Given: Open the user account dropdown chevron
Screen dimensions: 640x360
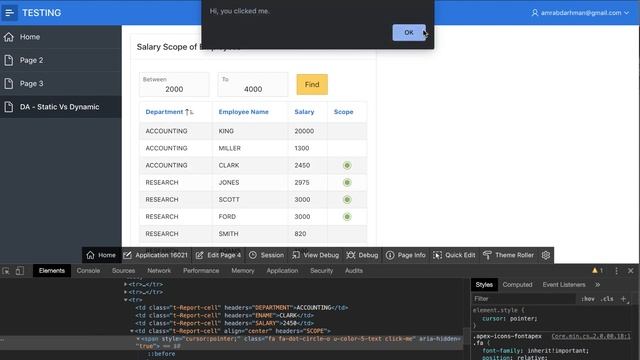Looking at the screenshot, I should [x=627, y=13].
